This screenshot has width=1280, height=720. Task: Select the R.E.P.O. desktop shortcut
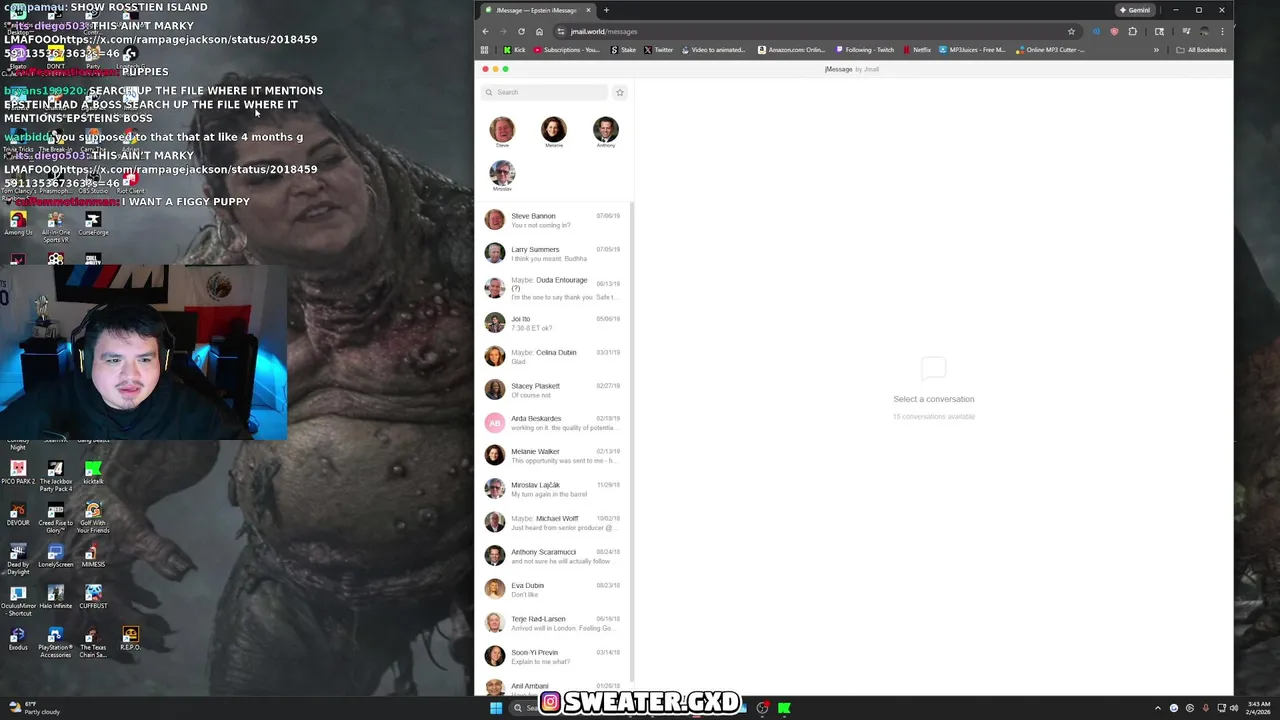point(130,639)
